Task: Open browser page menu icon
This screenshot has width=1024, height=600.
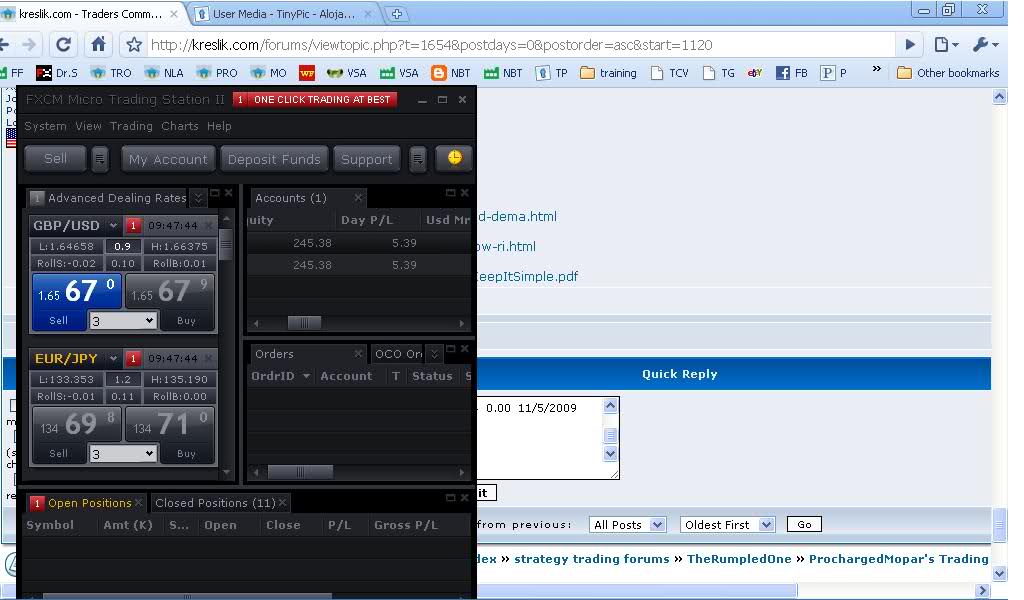Action: (946, 44)
